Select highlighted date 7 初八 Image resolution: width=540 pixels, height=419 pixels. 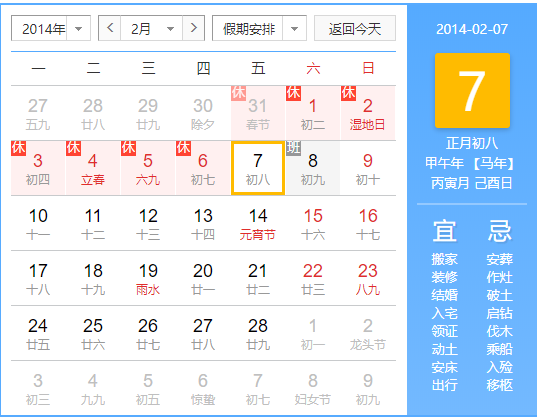point(258,168)
